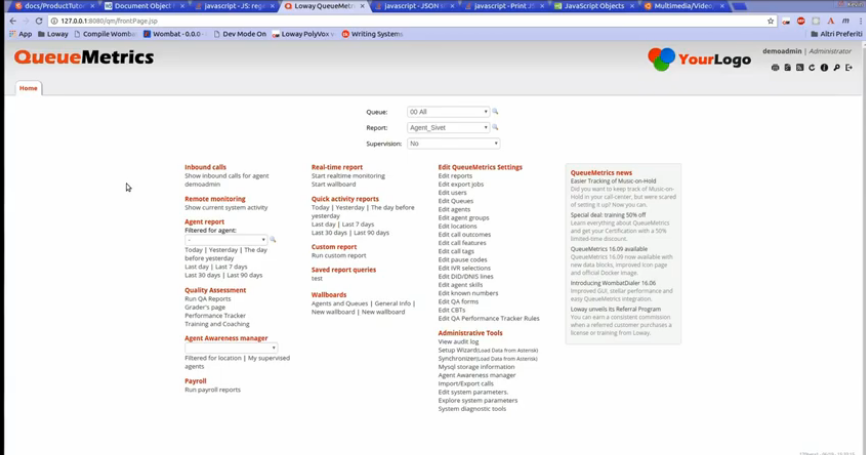Click the magnifier icon beside the agent filter
Viewport: 866px width, 455px height.
coord(273,240)
